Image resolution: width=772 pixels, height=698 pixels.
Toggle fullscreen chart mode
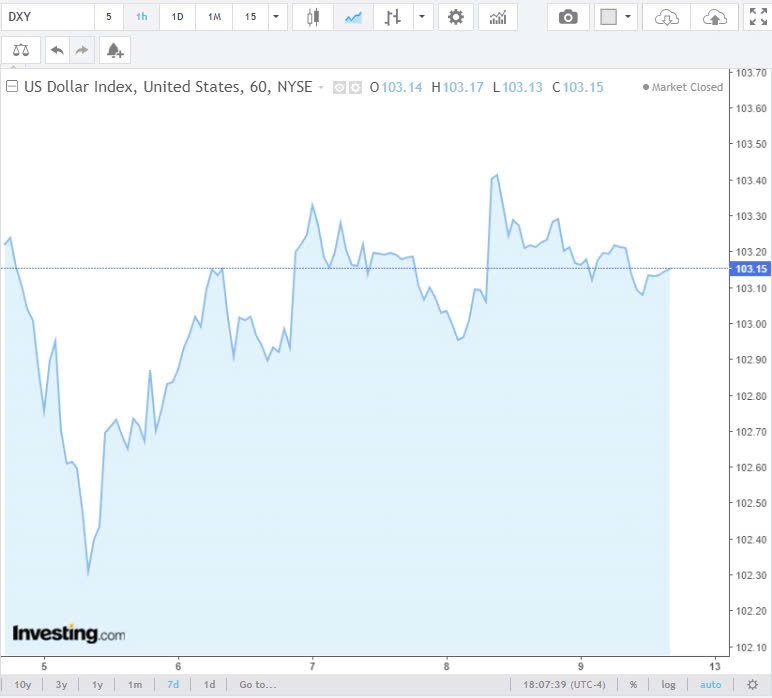pos(759,17)
